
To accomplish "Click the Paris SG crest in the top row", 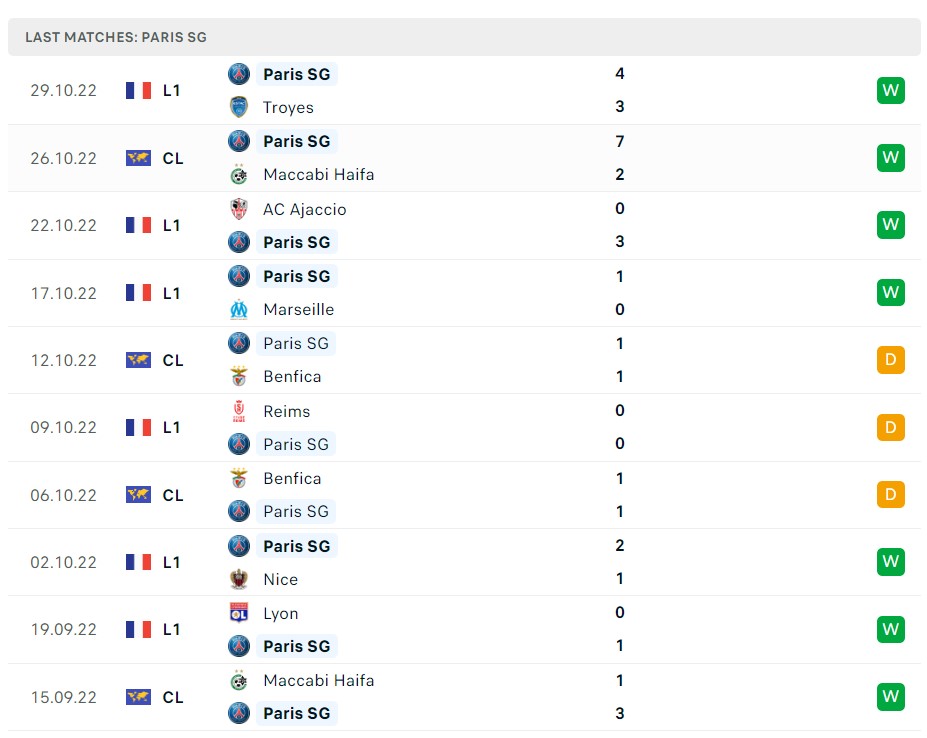I will 238,74.
